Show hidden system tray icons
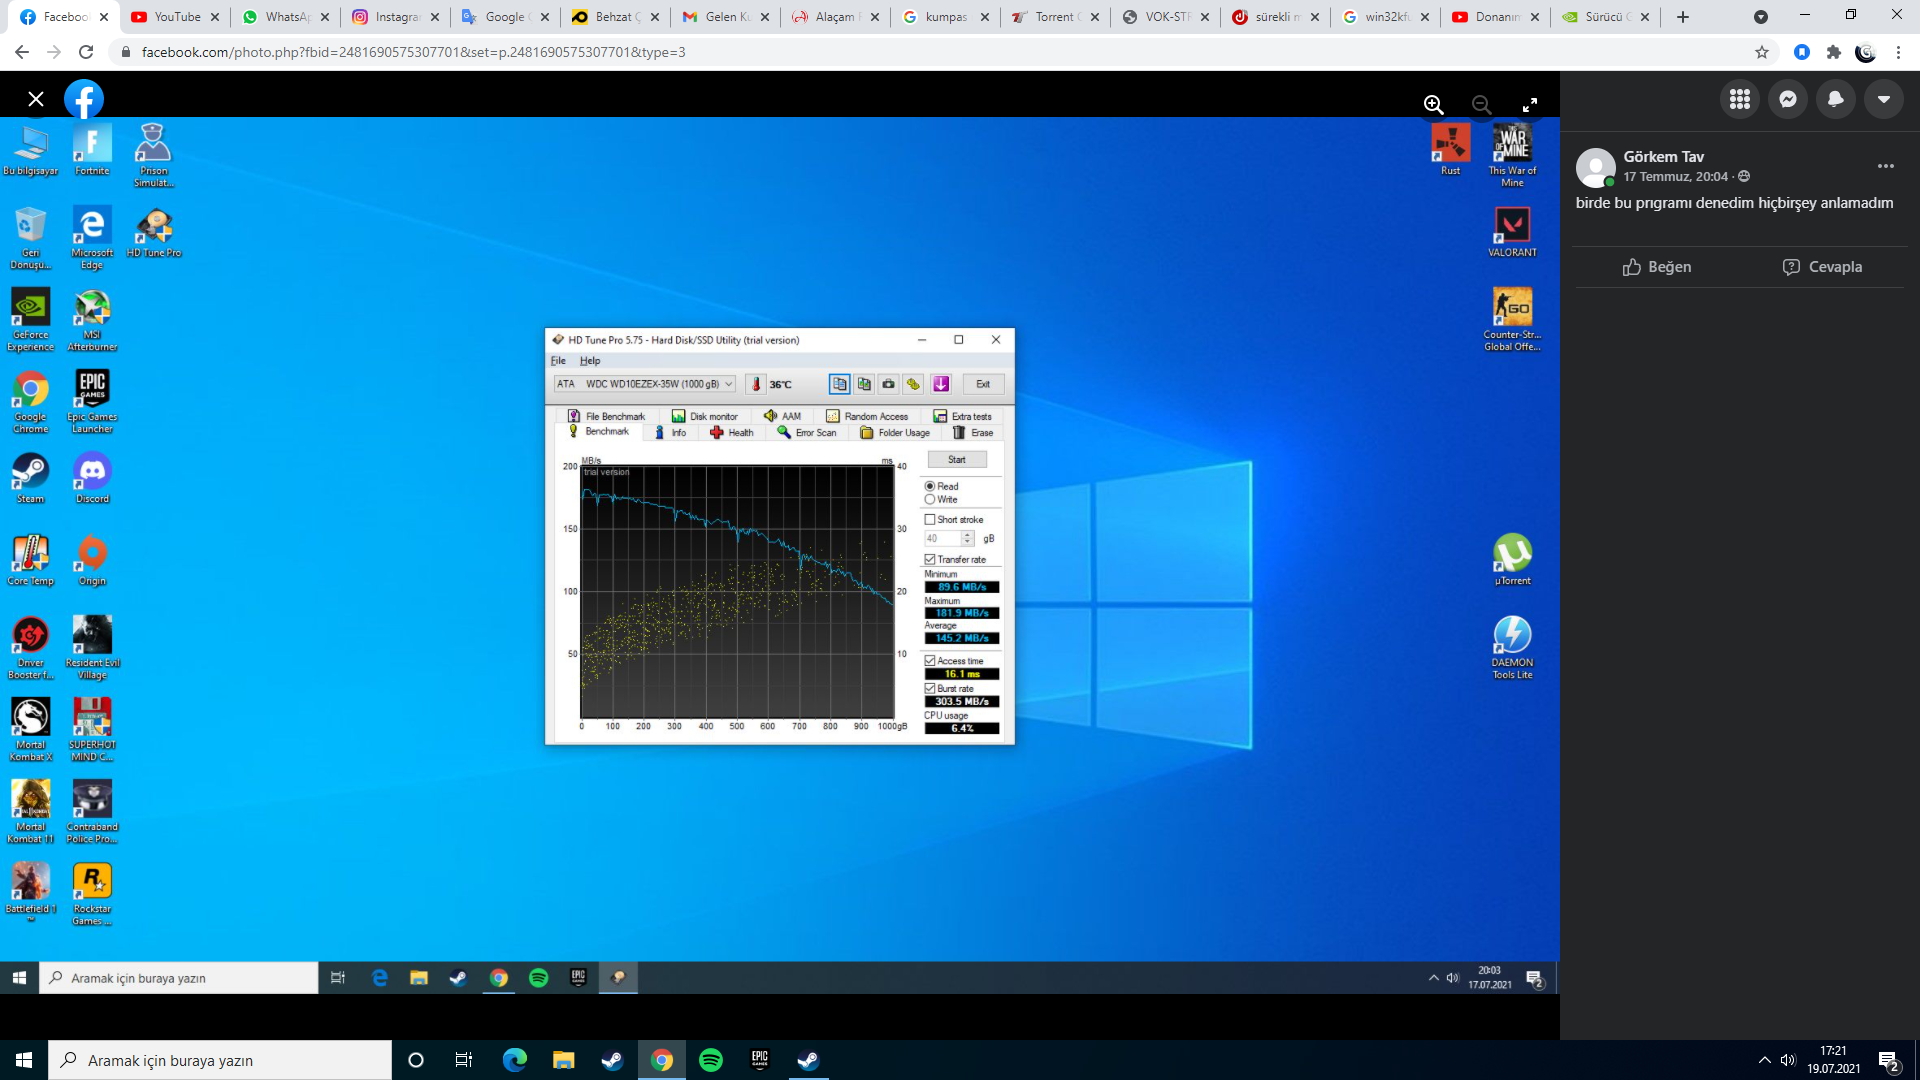 coord(1765,1060)
